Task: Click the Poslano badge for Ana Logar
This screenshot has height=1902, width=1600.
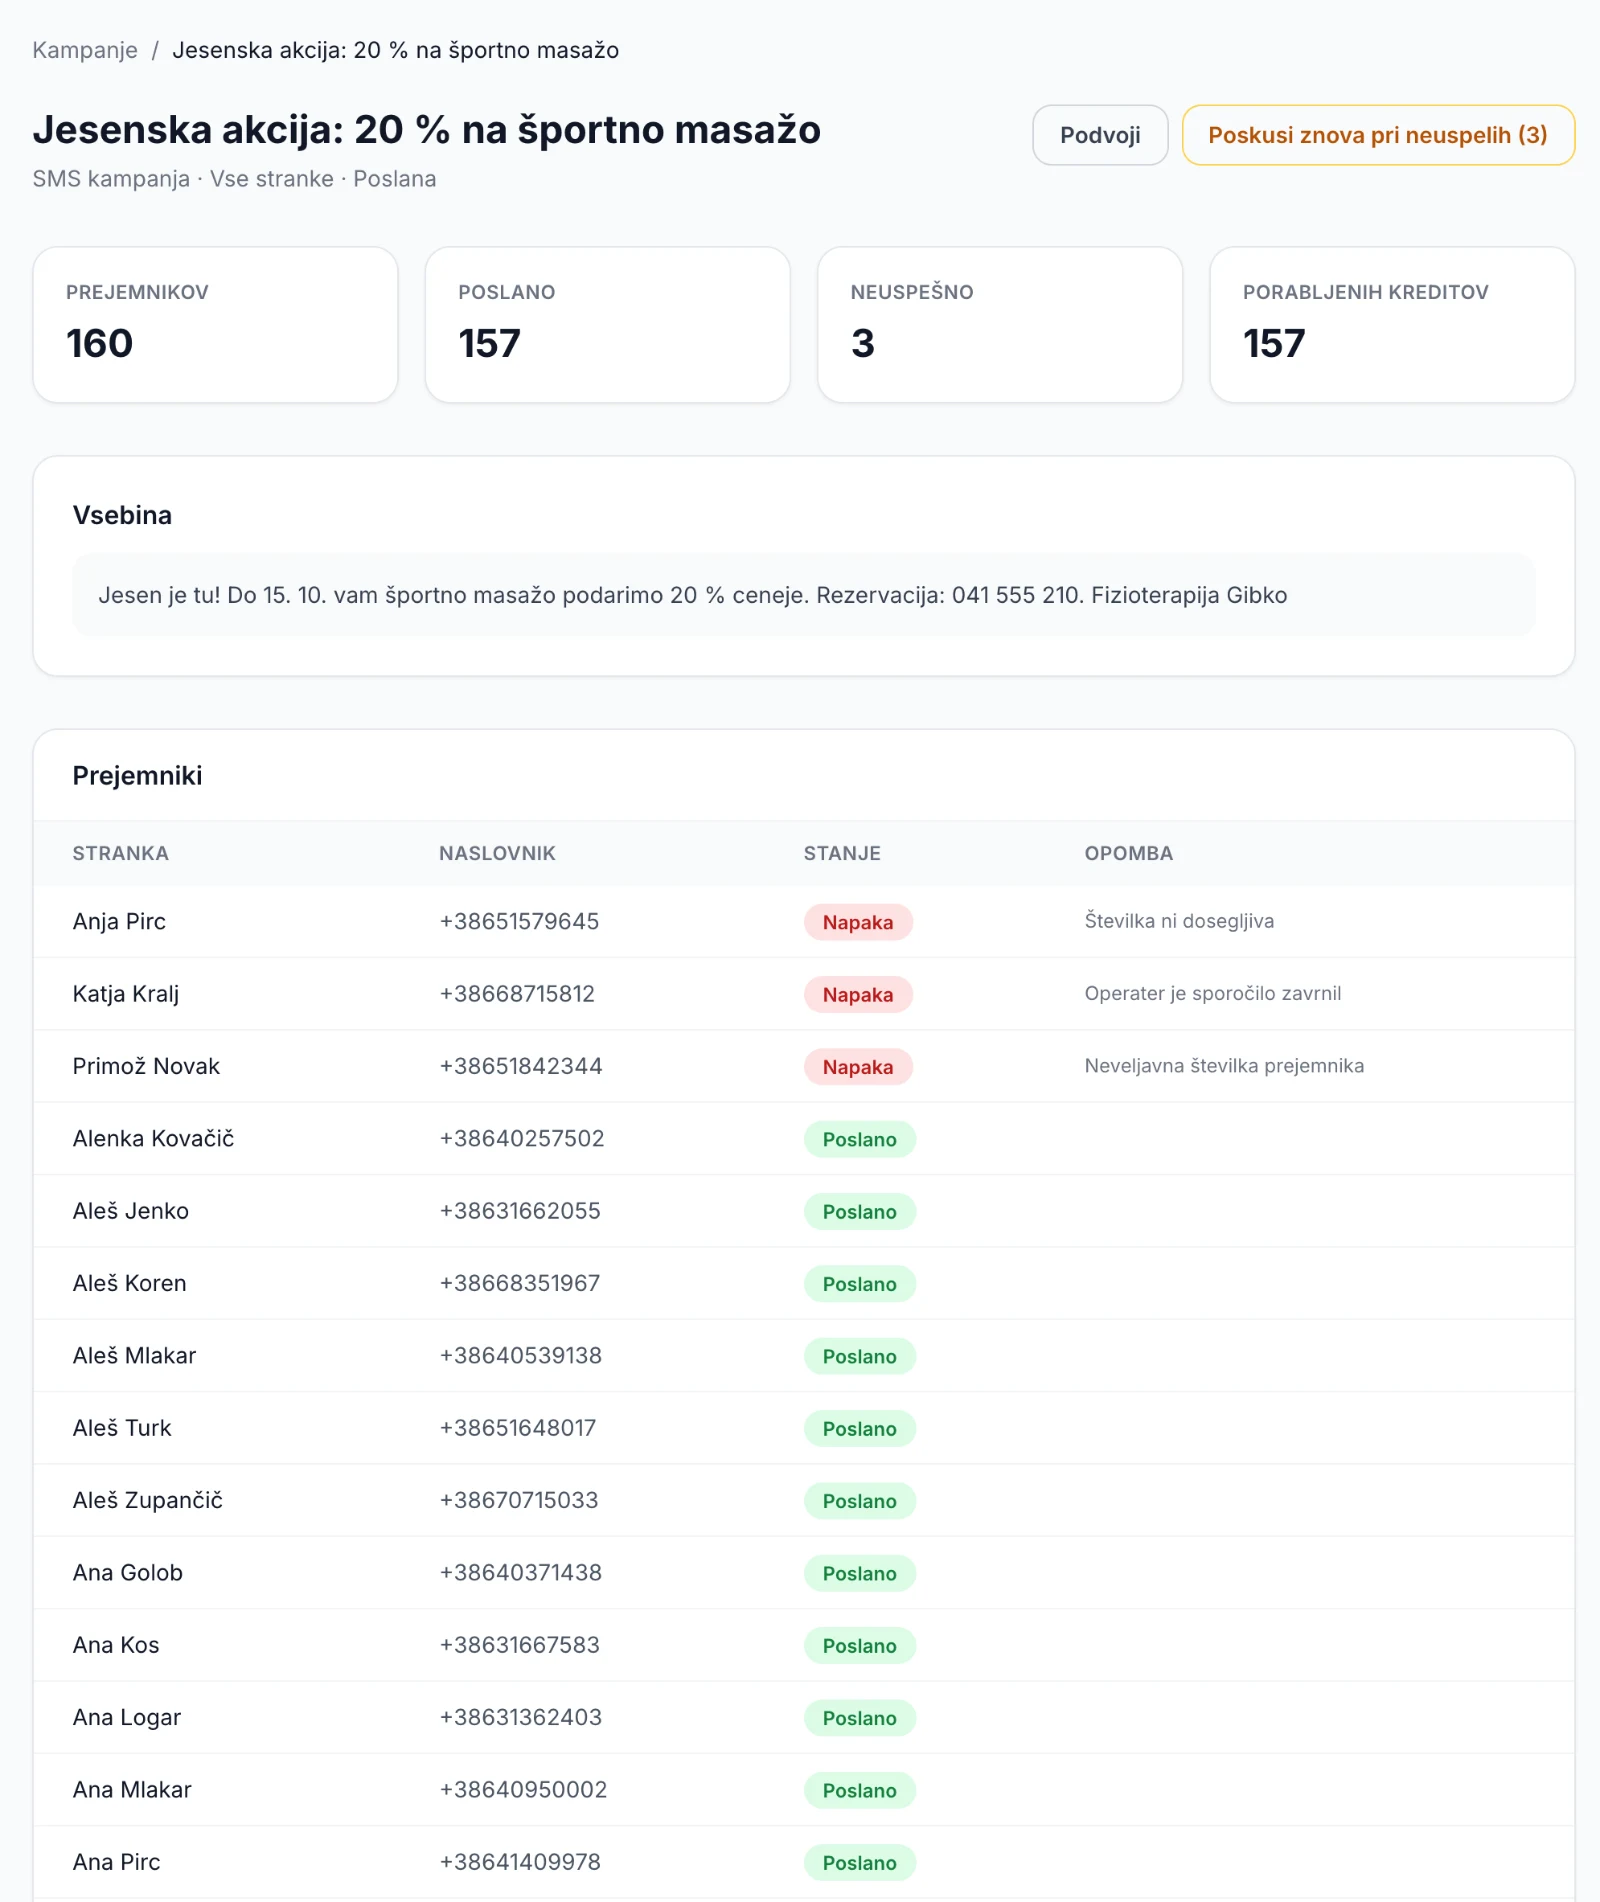Action: (x=860, y=1718)
